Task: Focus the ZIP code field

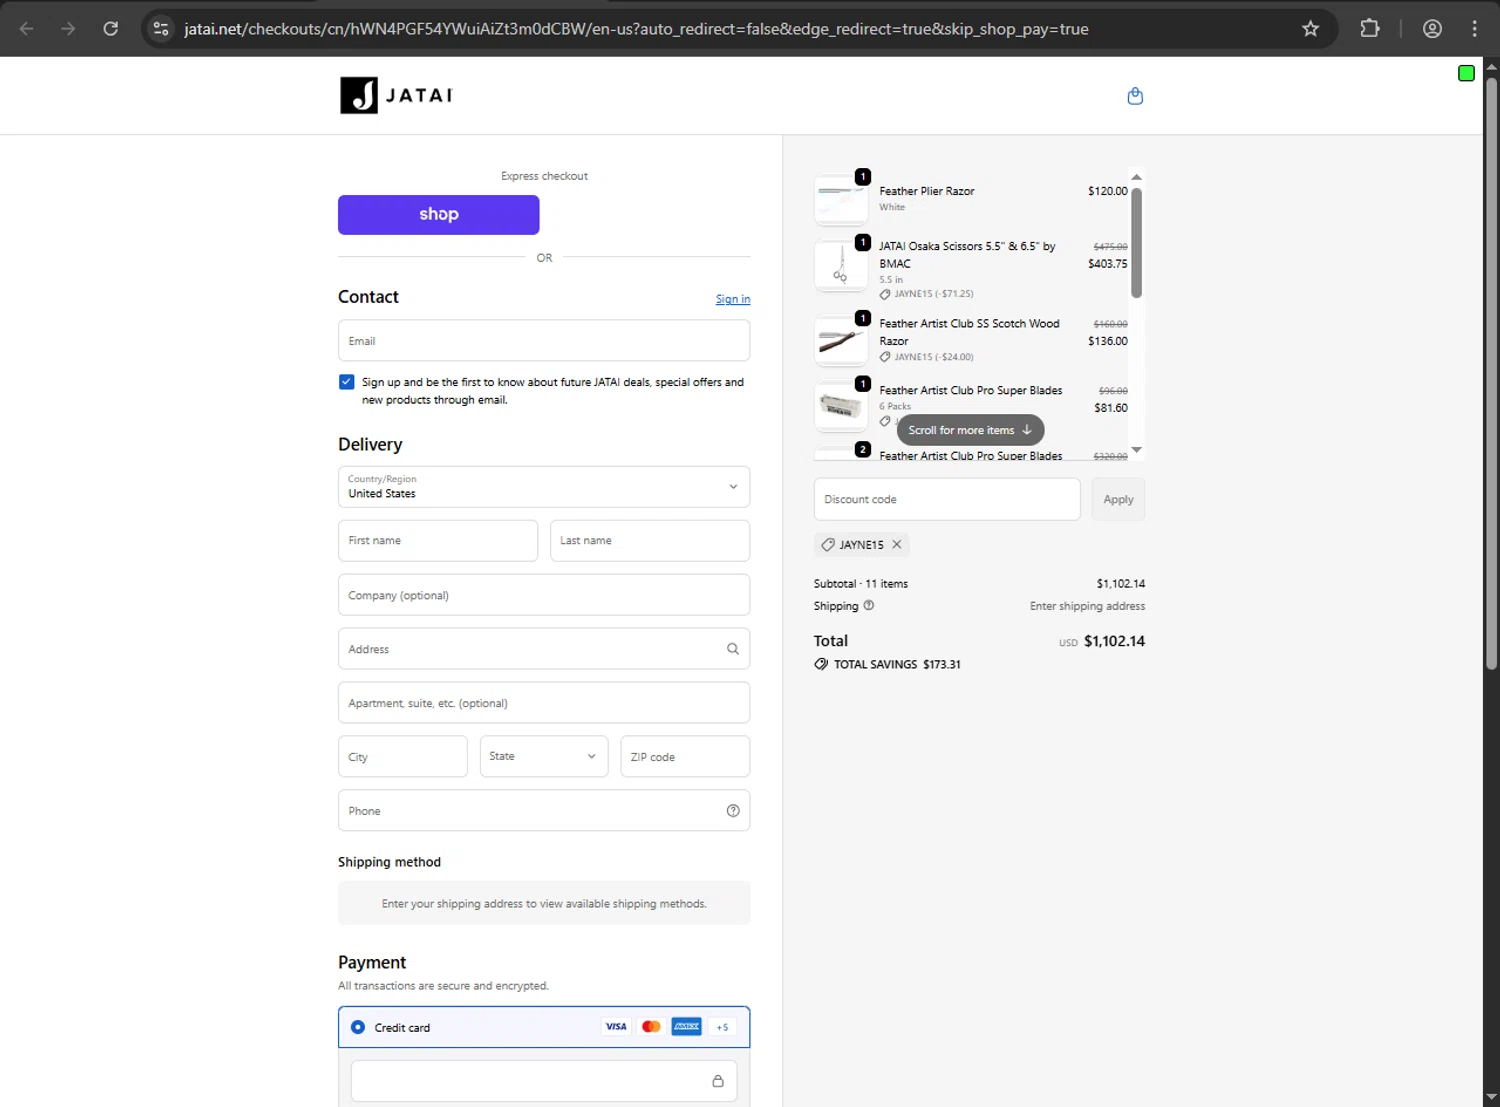Action: pos(685,757)
